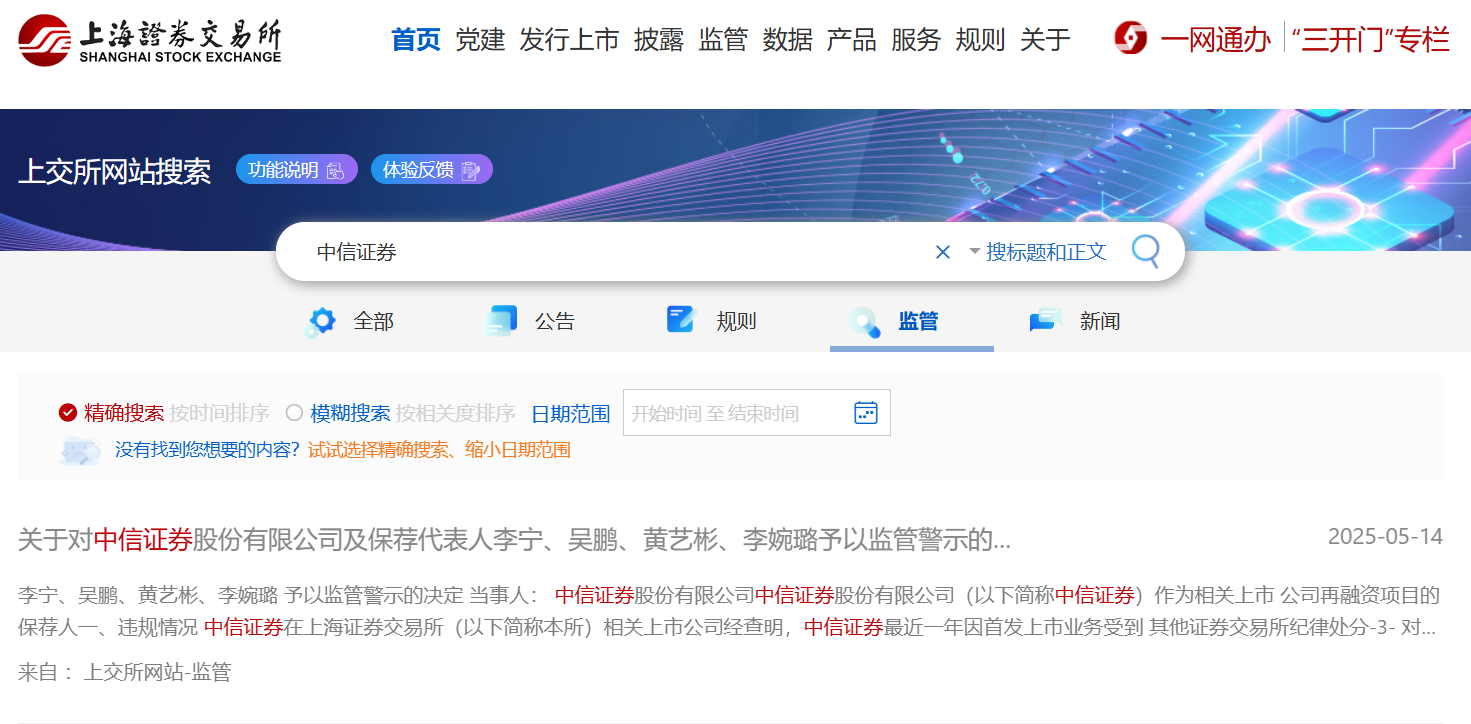Open 监管 in top navigation bar
The width and height of the screenshot is (1471, 724).
pyautogui.click(x=723, y=40)
